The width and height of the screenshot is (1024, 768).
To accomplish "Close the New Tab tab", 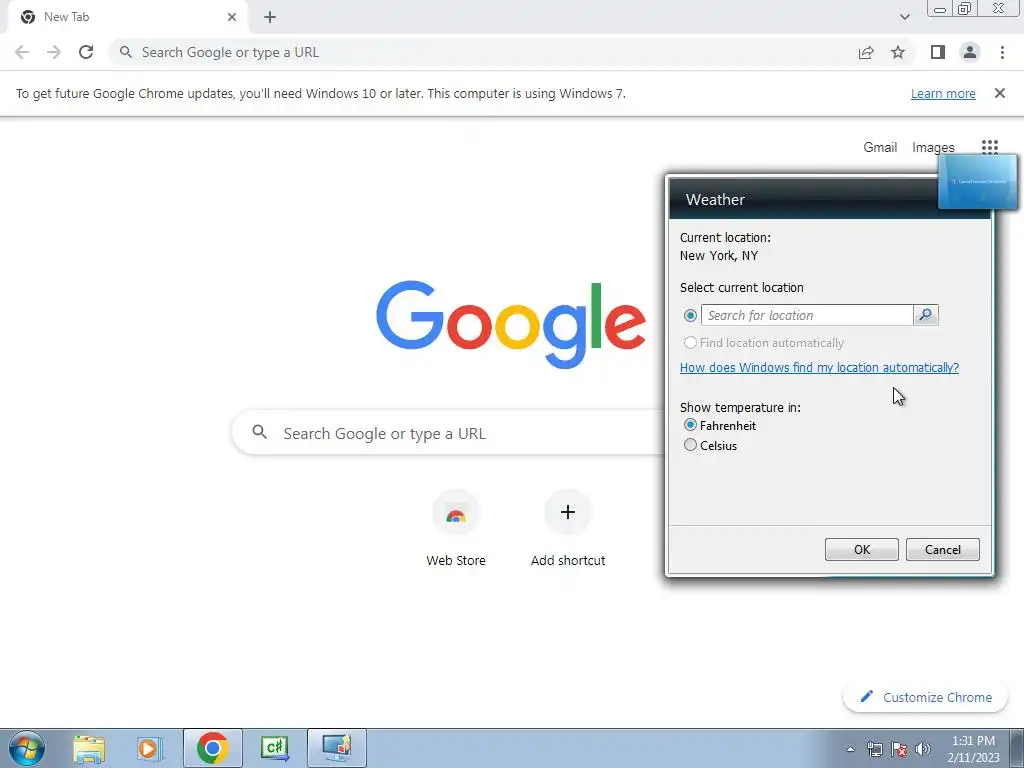I will pos(232,17).
